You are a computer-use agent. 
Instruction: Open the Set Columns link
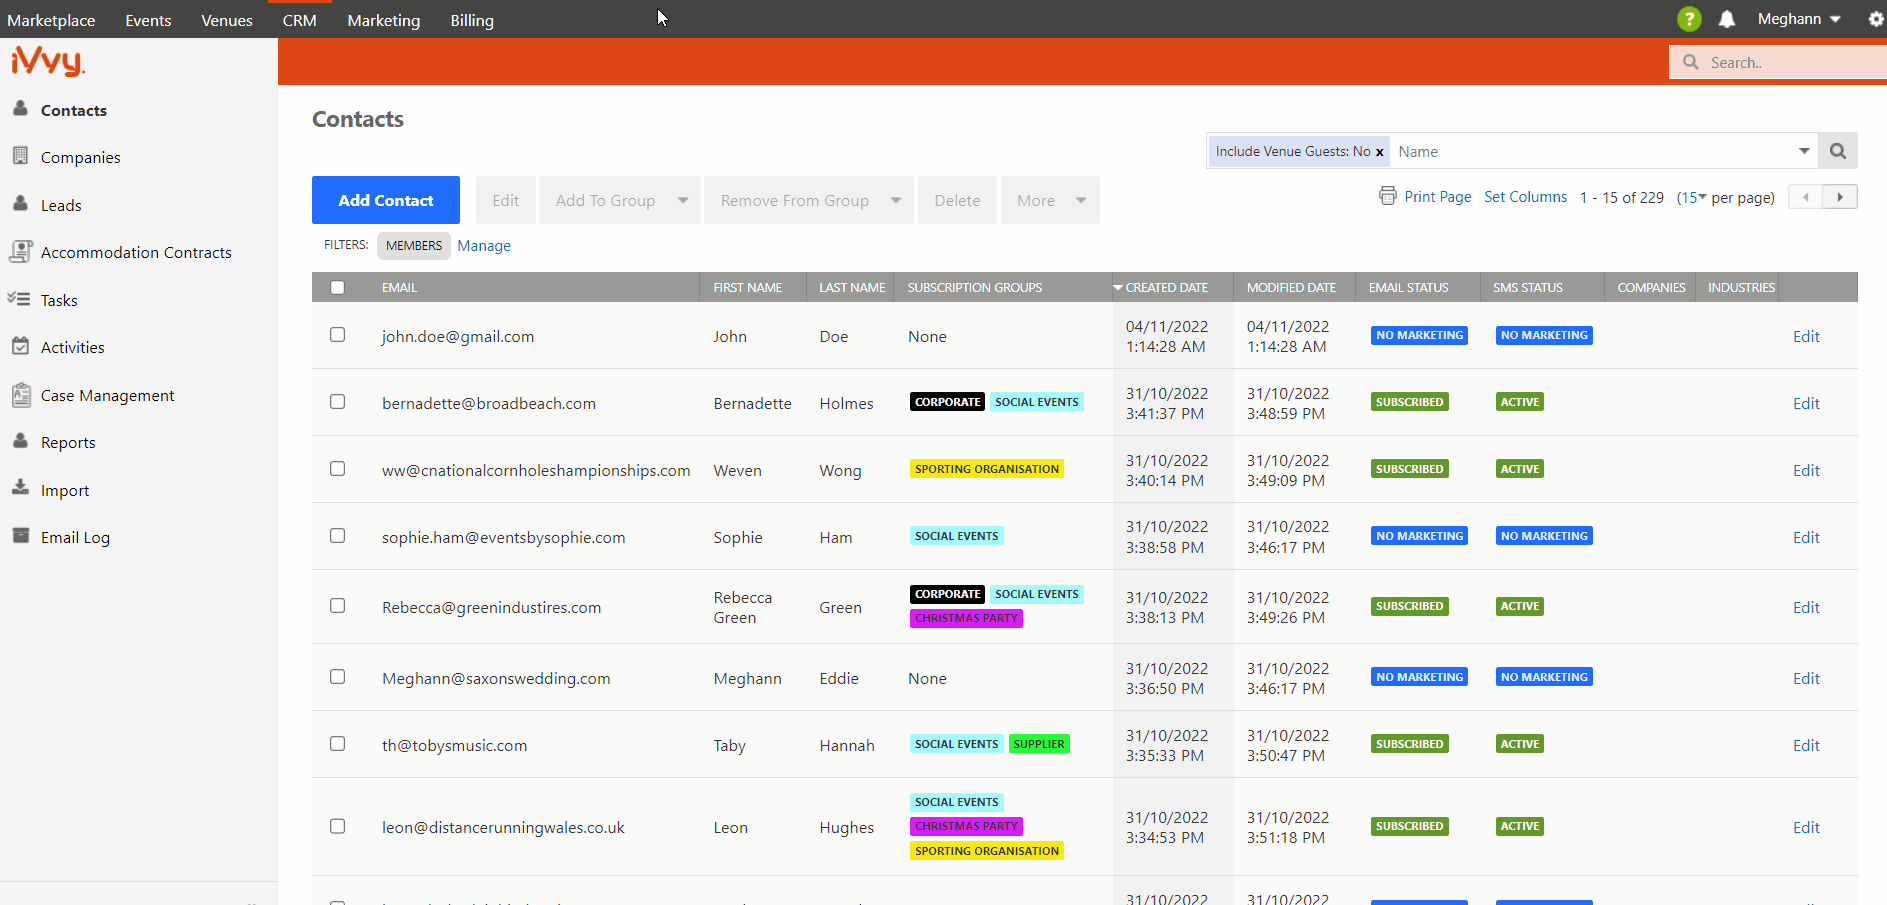[x=1525, y=197]
